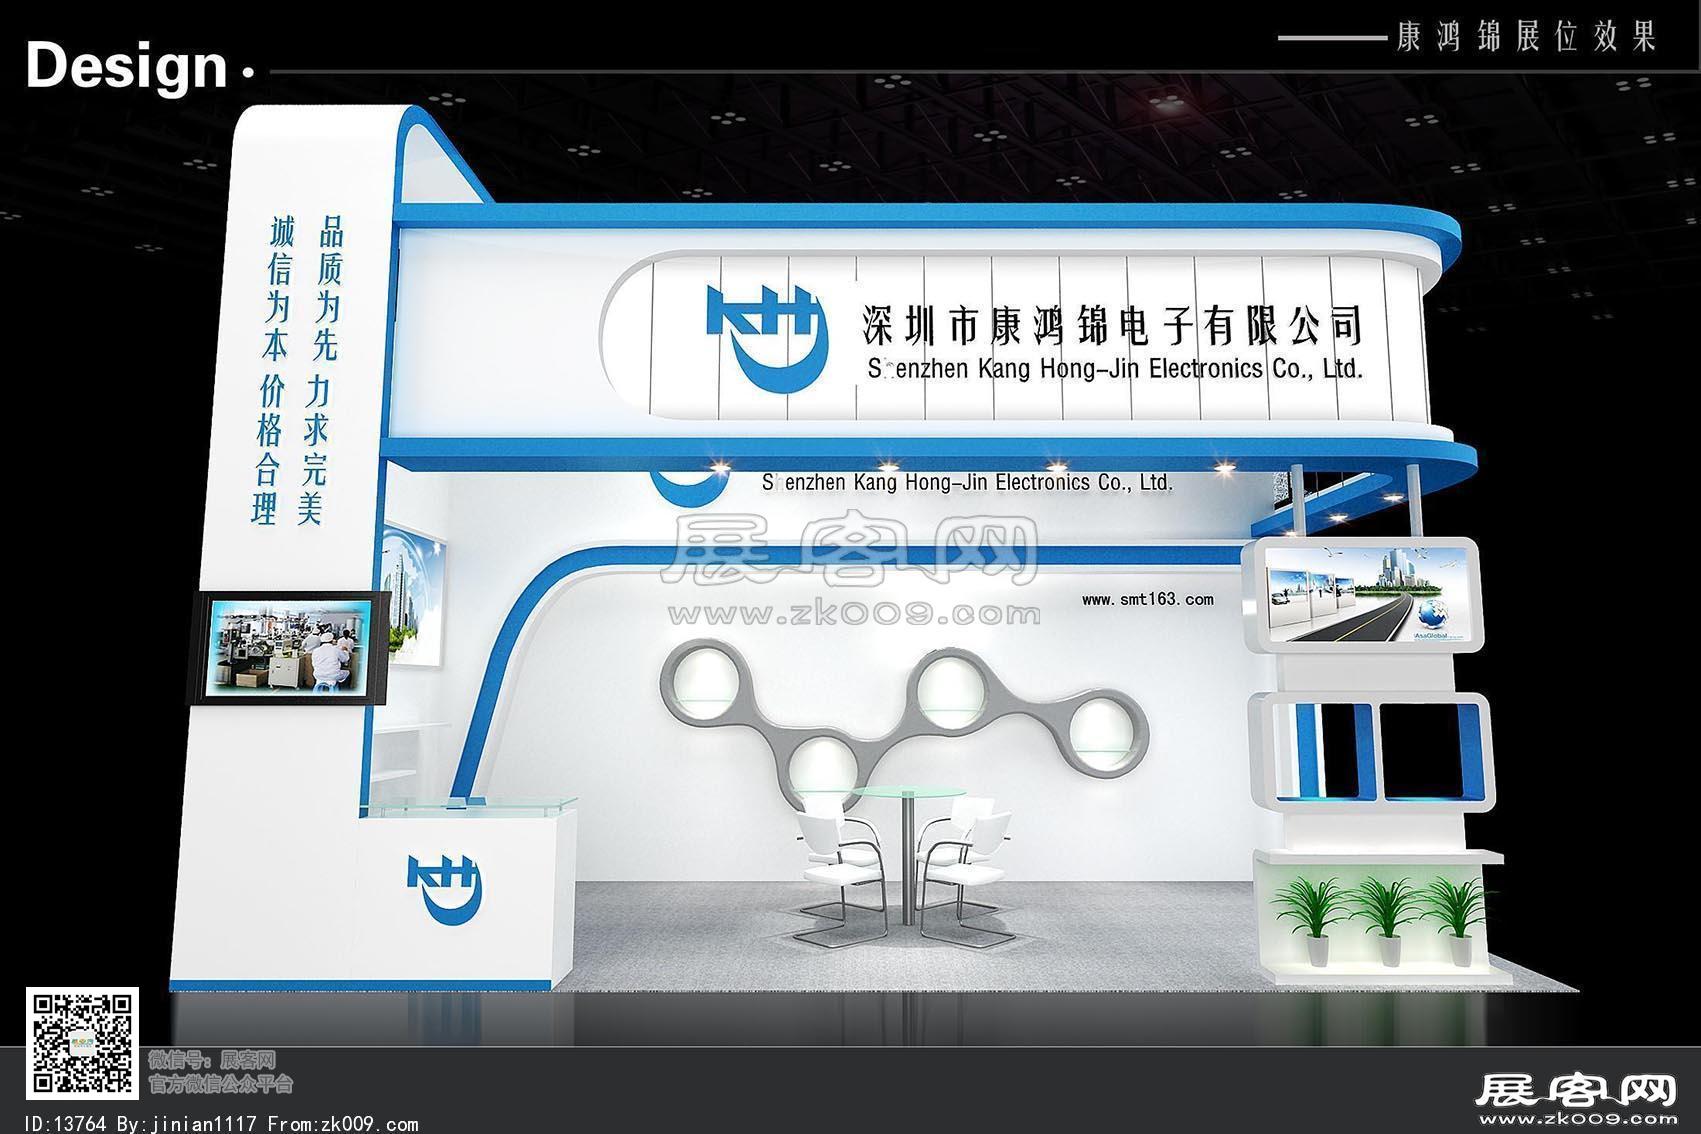Click the large Shenzhen Kang Hong-Jin Electronics text

pyautogui.click(x=1114, y=368)
